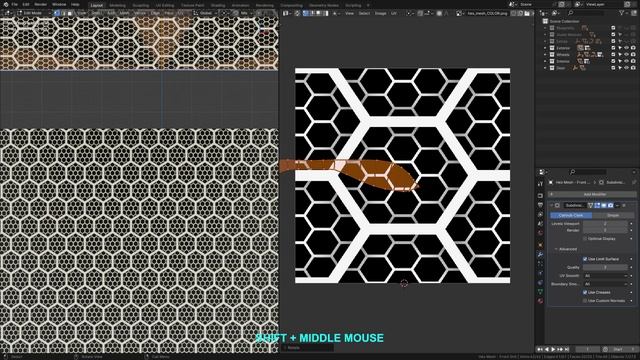Open the File menu
Image resolution: width=640 pixels, height=360 pixels.
[x=15, y=4]
